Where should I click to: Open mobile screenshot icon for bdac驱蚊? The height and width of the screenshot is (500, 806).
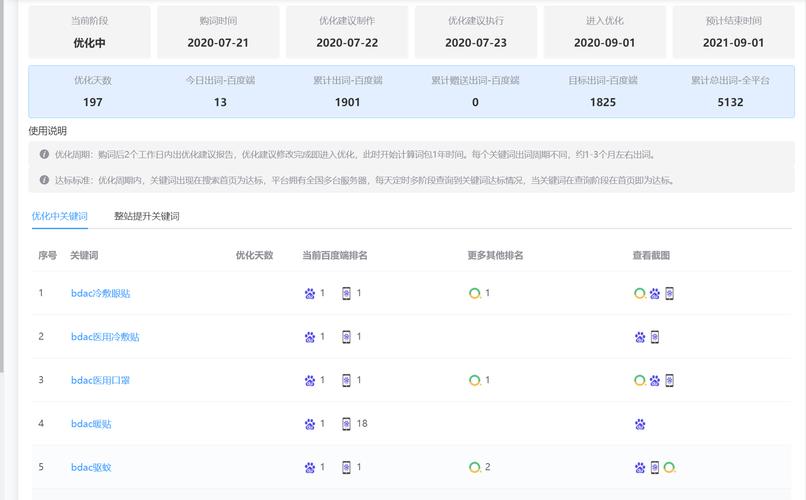tap(655, 467)
